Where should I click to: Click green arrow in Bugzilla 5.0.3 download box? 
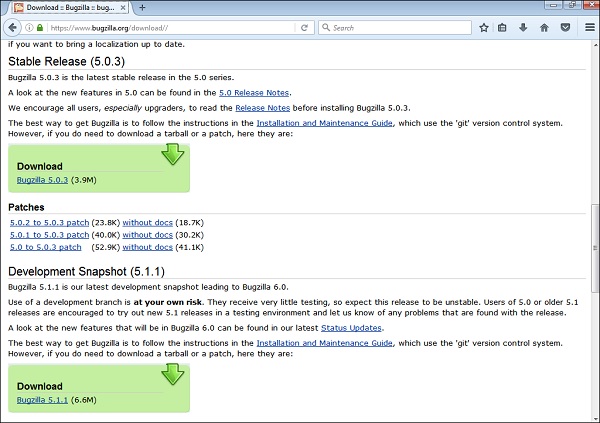173,154
